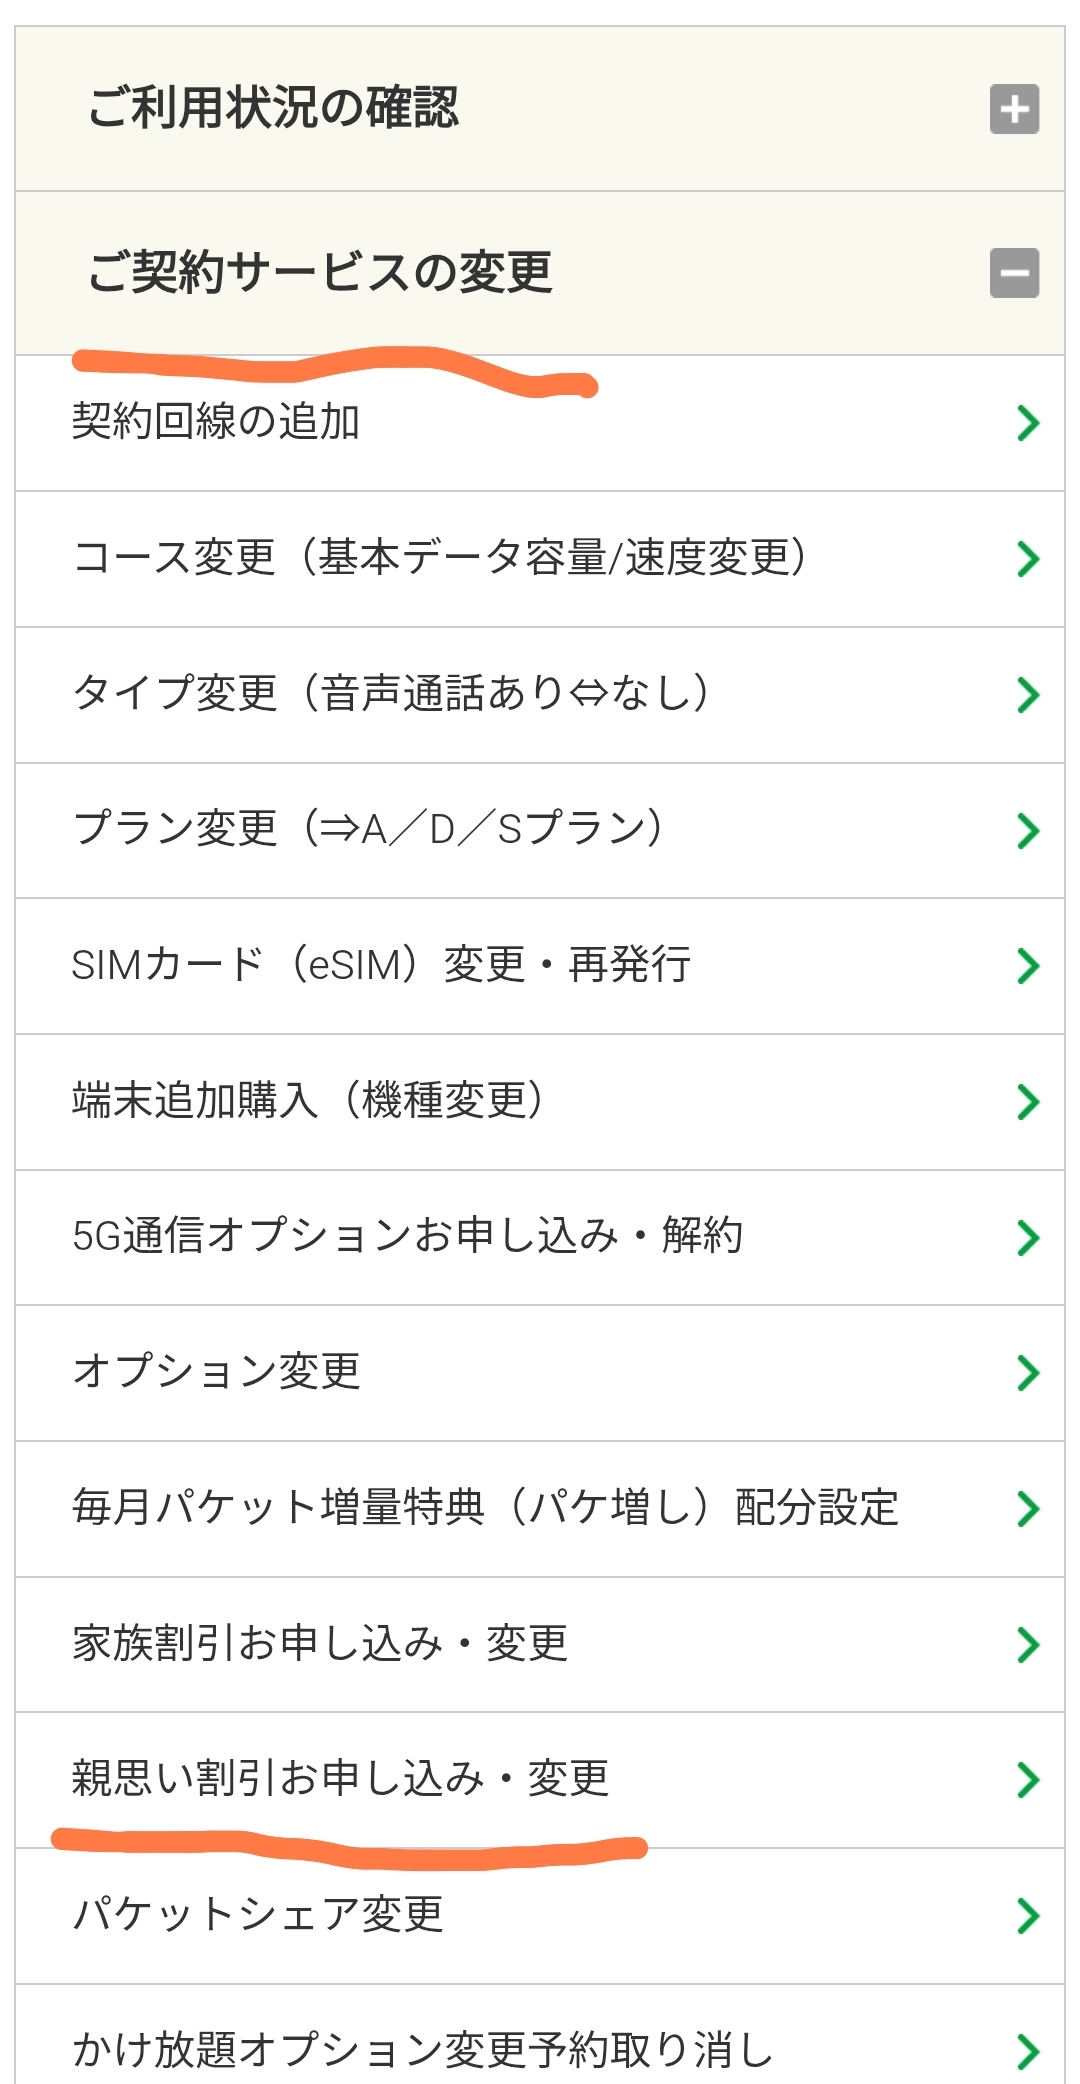Open 契約回線の追加 menu item
The width and height of the screenshot is (1080, 2084).
216,422
